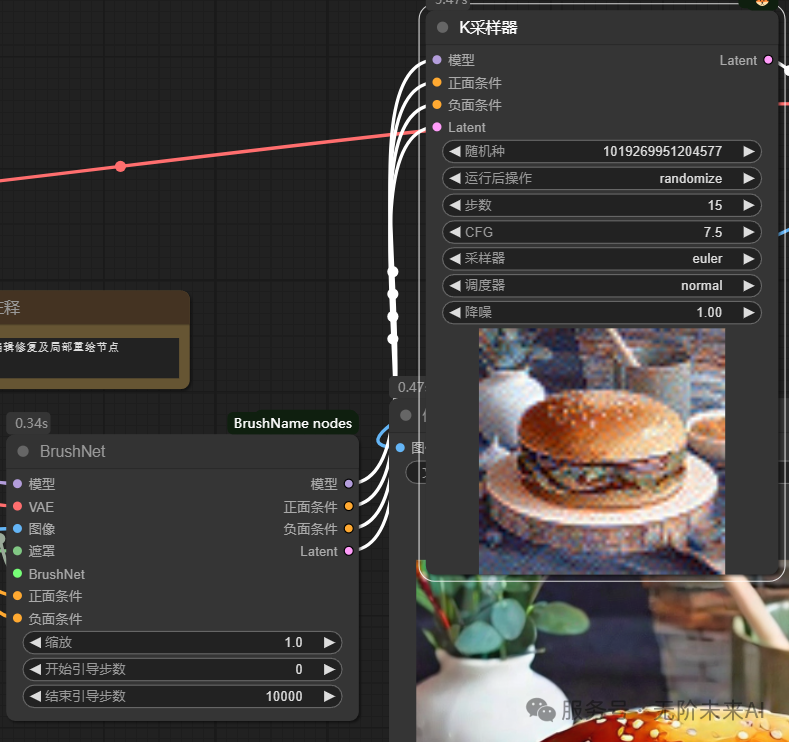
Task: Click the Latent input socket on K采样器
Action: pyautogui.click(x=437, y=127)
